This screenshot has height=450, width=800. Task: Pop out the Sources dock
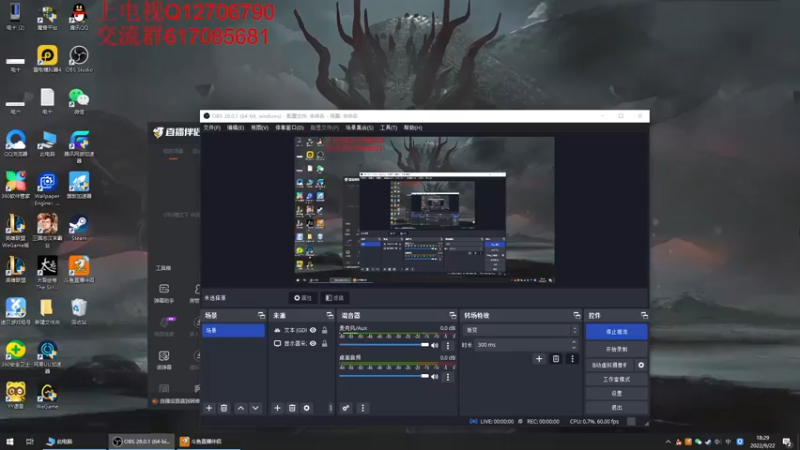click(x=330, y=315)
